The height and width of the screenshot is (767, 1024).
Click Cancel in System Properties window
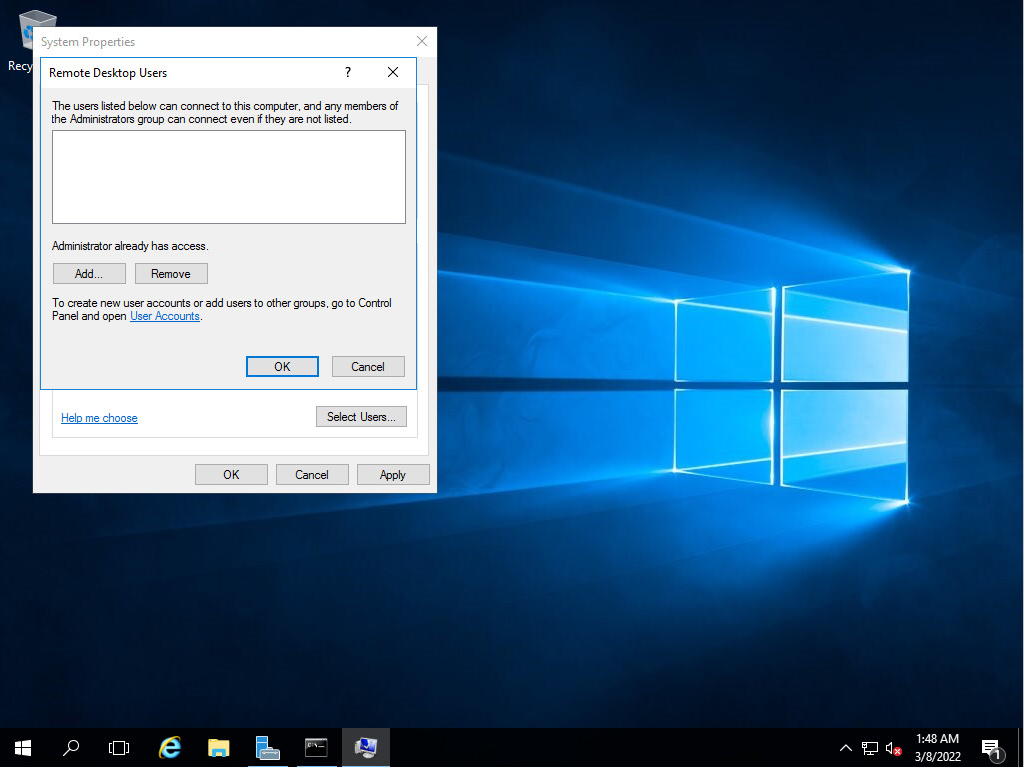[x=312, y=475]
